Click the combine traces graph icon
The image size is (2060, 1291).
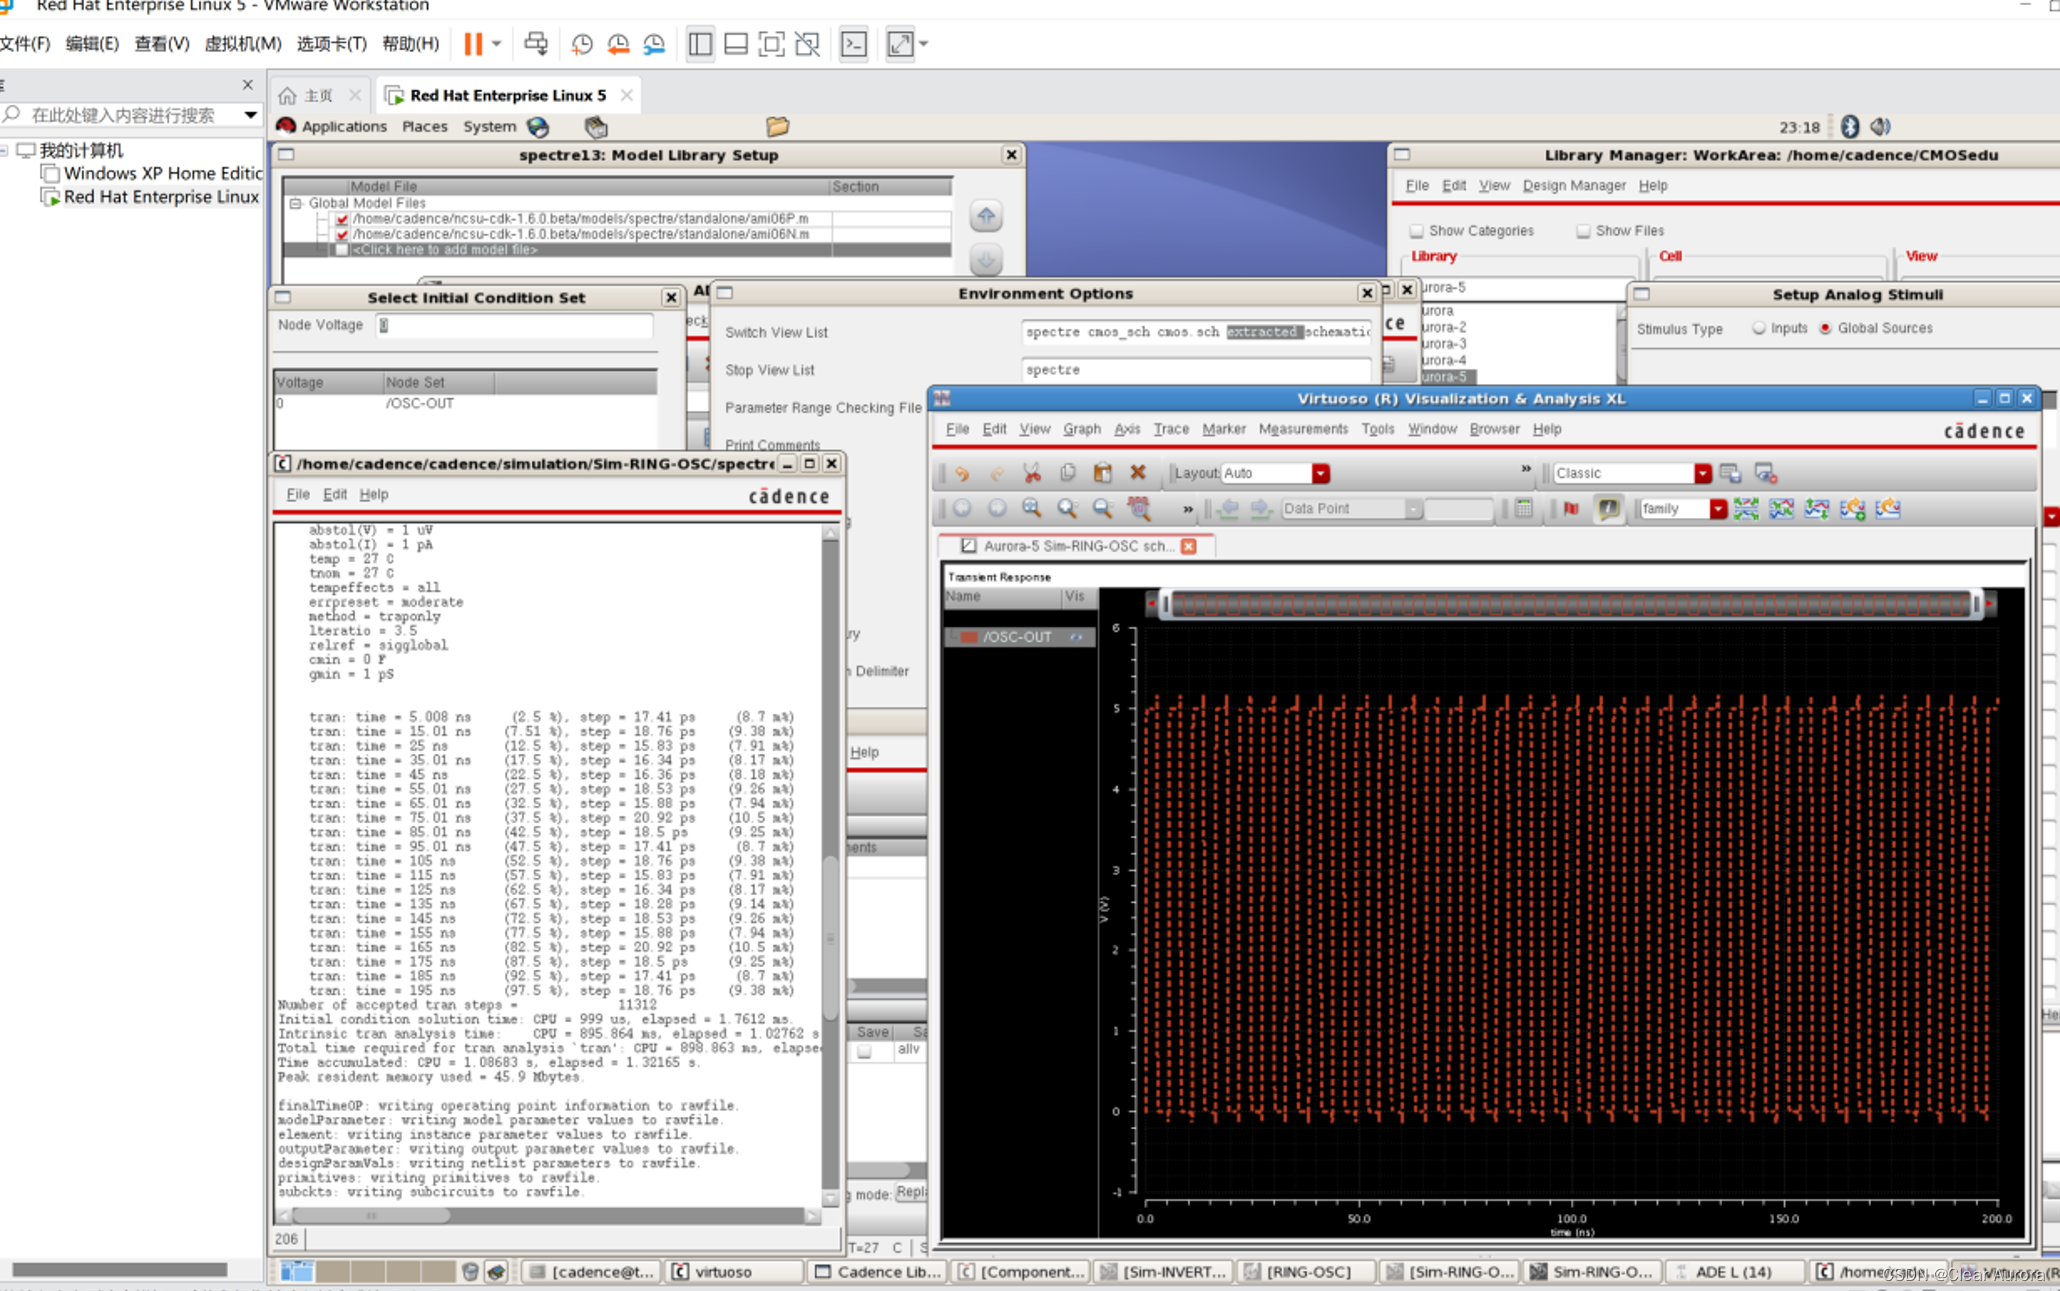1781,508
